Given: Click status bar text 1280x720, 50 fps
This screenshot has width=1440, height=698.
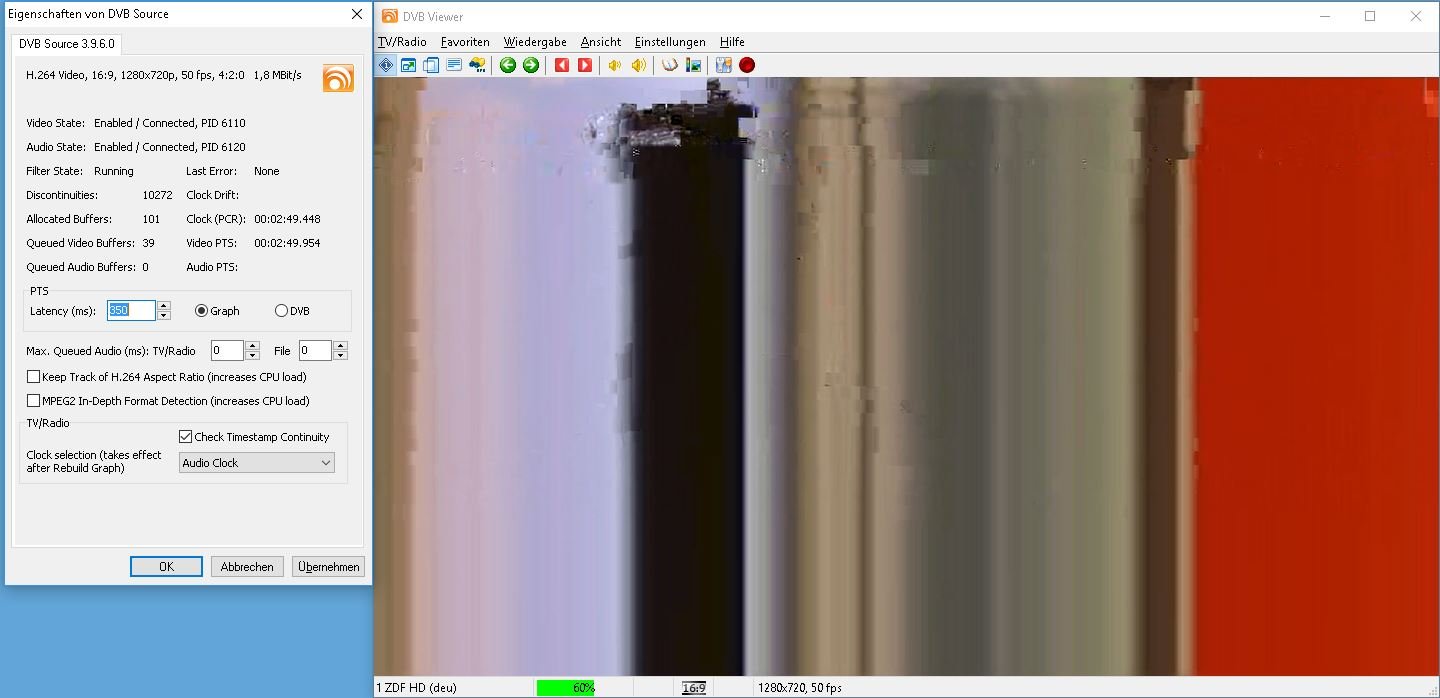Looking at the screenshot, I should (799, 688).
